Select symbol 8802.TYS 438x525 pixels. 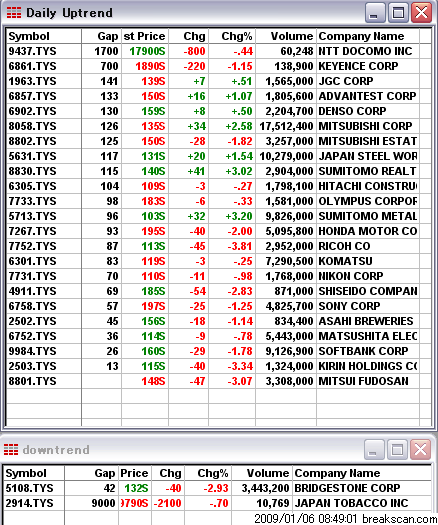[x=32, y=141]
